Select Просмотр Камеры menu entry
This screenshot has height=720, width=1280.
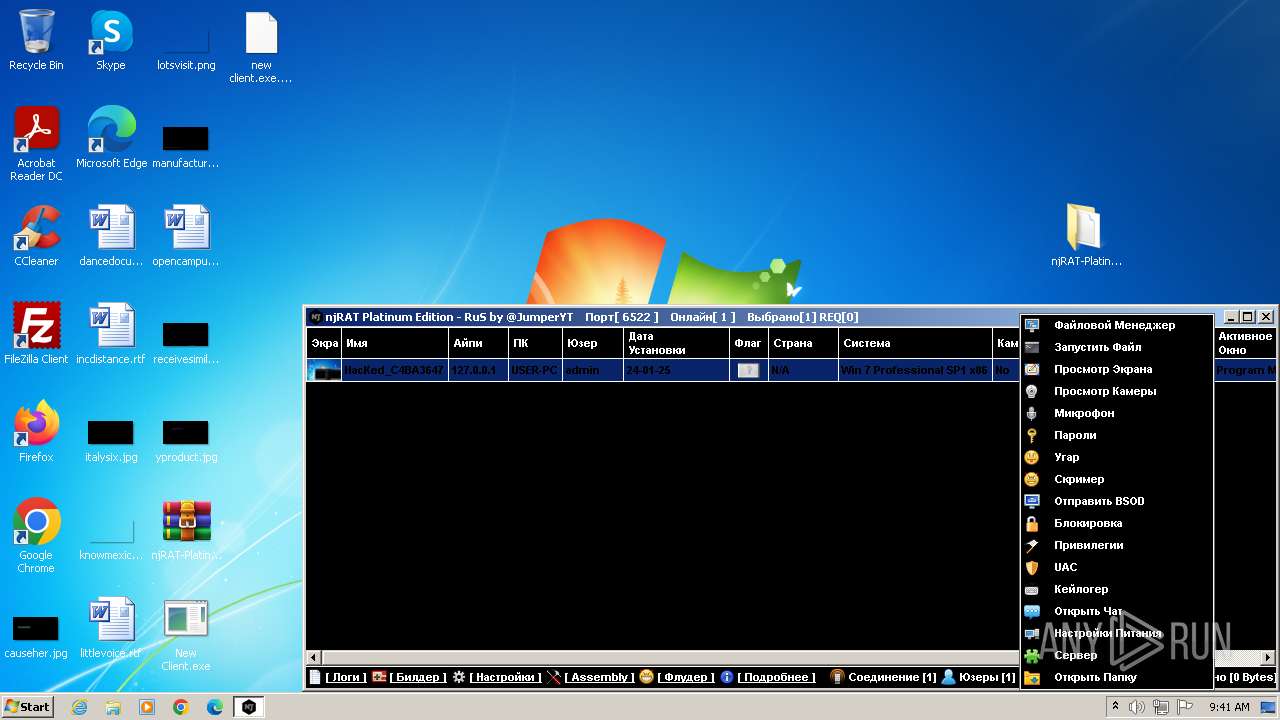(1116, 391)
